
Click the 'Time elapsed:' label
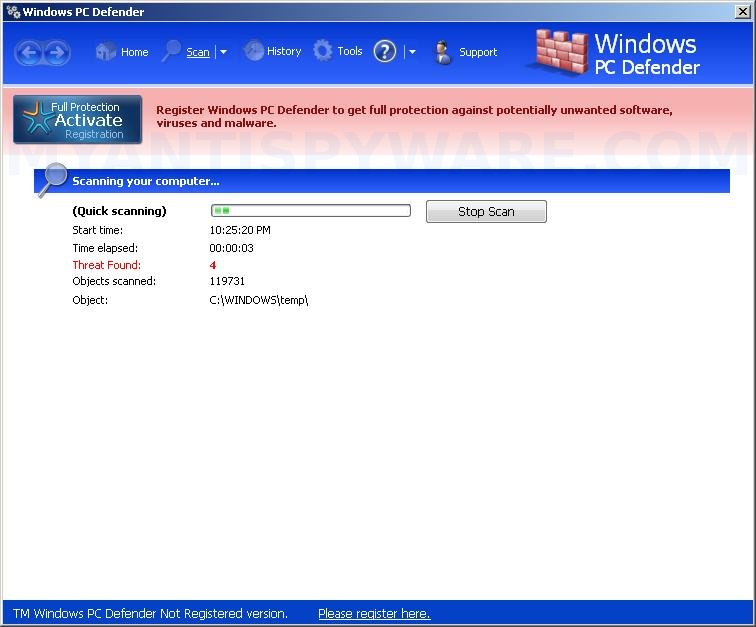click(x=105, y=248)
